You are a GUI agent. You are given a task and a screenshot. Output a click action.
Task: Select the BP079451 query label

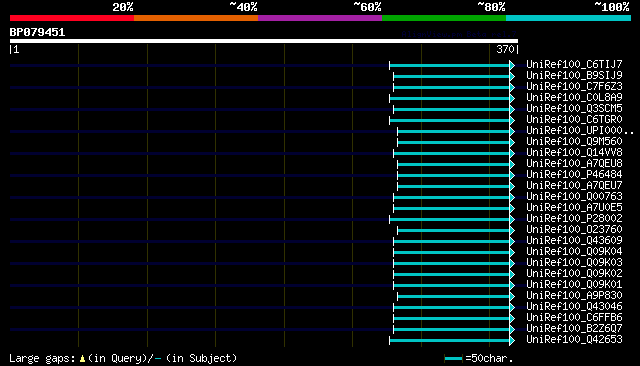pyautogui.click(x=37, y=32)
